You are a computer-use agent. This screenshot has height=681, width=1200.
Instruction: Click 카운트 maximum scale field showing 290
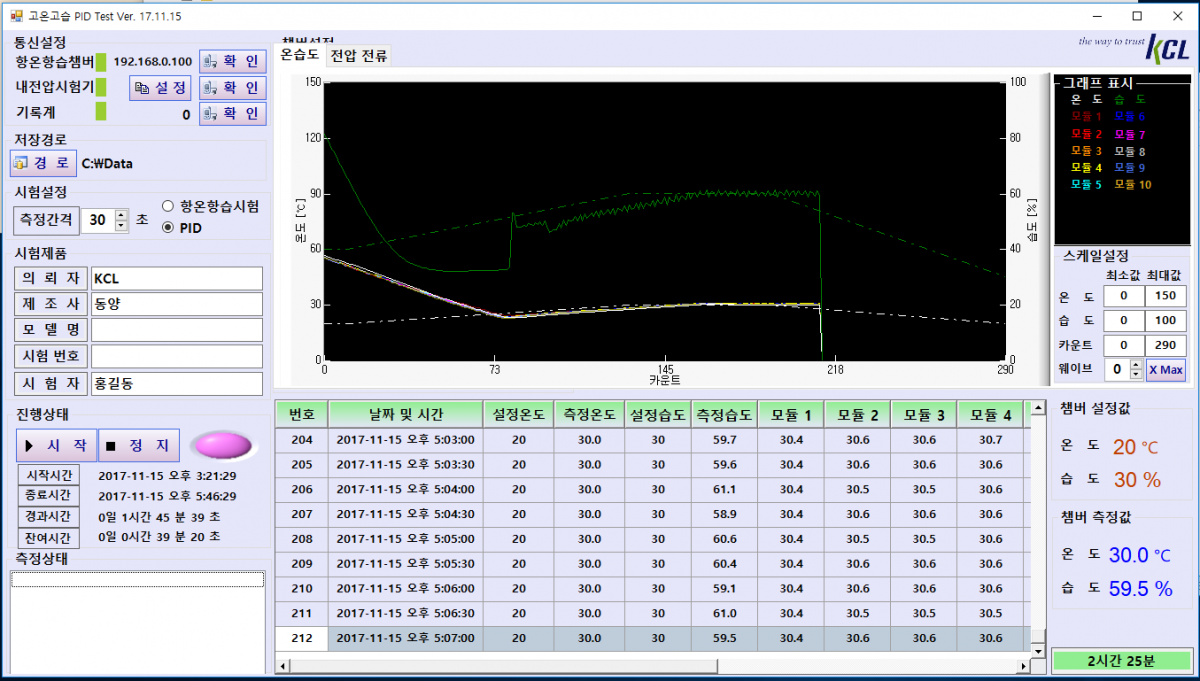(1166, 346)
